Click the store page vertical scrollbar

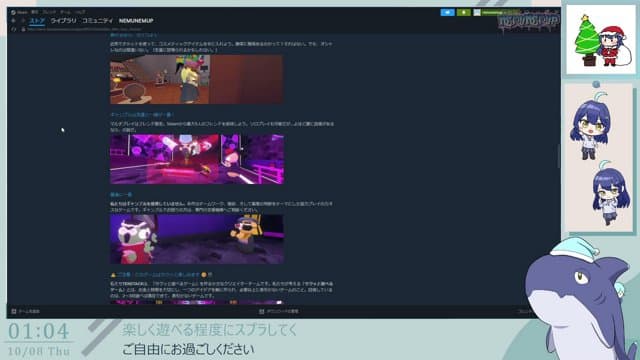[x=559, y=156]
